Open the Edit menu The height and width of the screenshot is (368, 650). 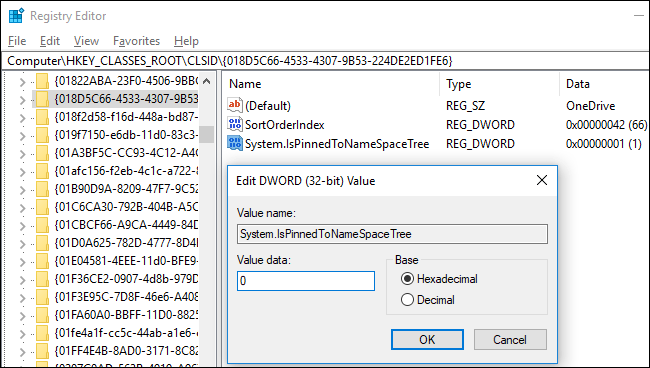[x=50, y=41]
